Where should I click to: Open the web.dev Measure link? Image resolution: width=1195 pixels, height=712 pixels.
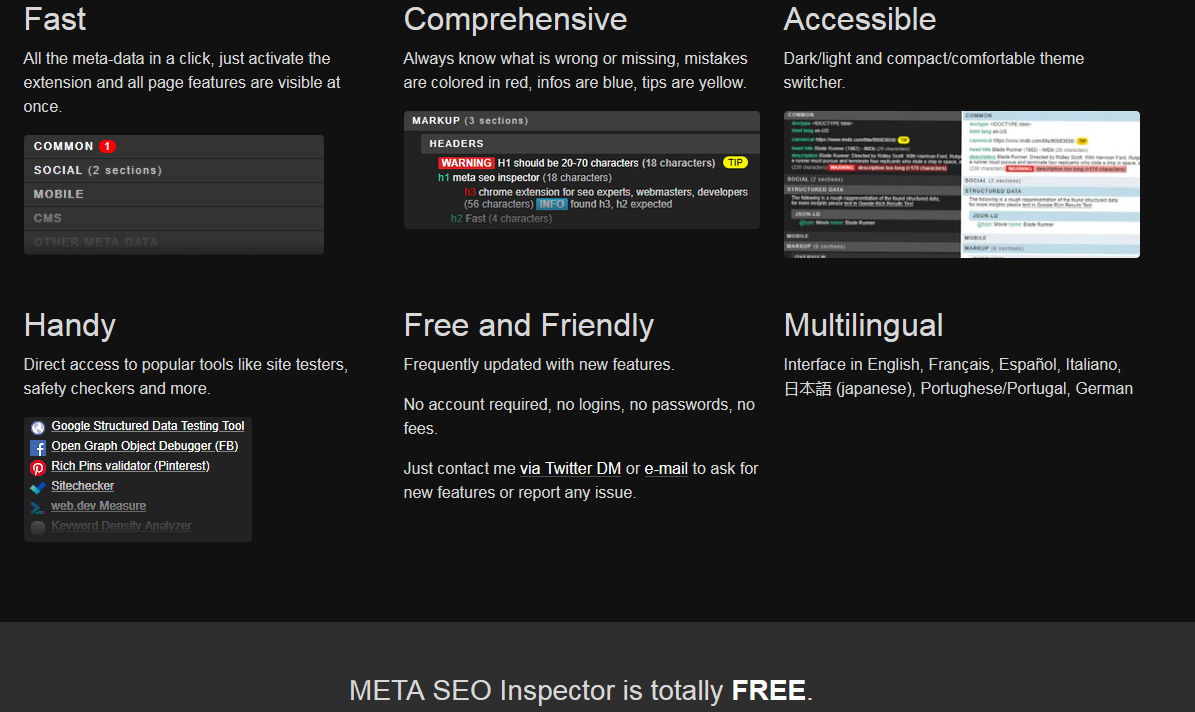click(x=98, y=505)
